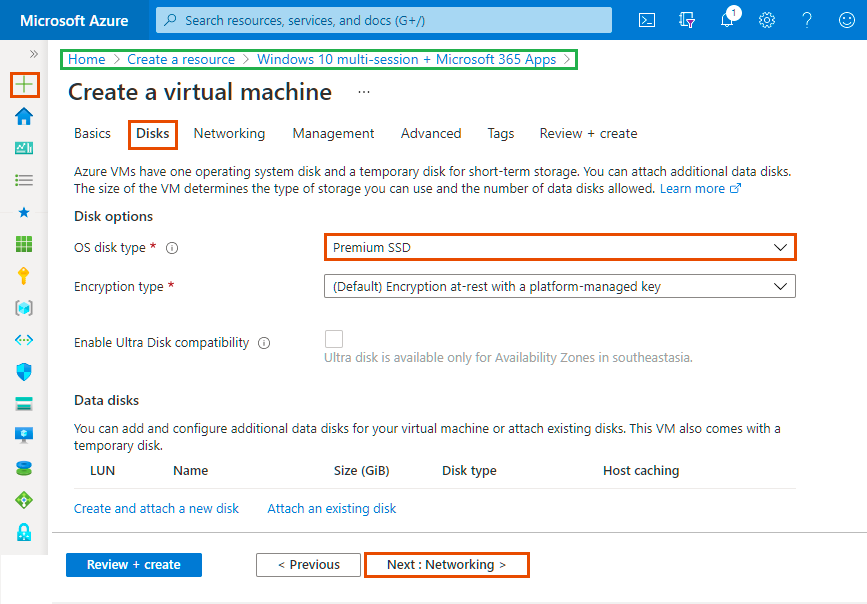Open the Encryption type dropdown

click(560, 287)
